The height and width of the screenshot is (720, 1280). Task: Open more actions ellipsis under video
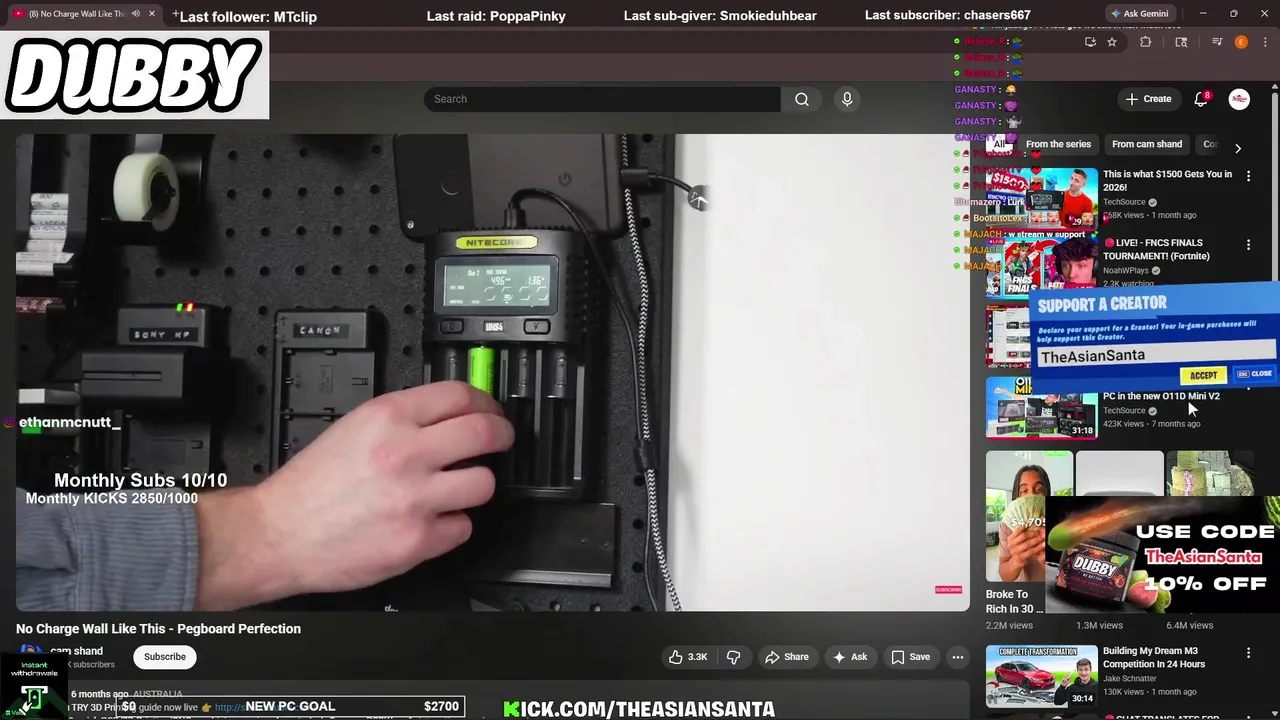[x=958, y=657]
